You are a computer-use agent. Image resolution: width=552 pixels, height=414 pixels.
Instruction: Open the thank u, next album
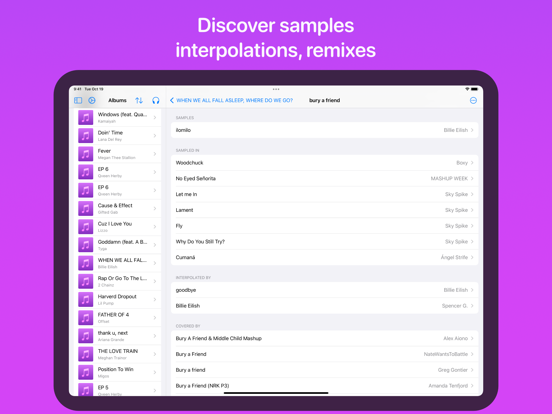click(x=118, y=336)
